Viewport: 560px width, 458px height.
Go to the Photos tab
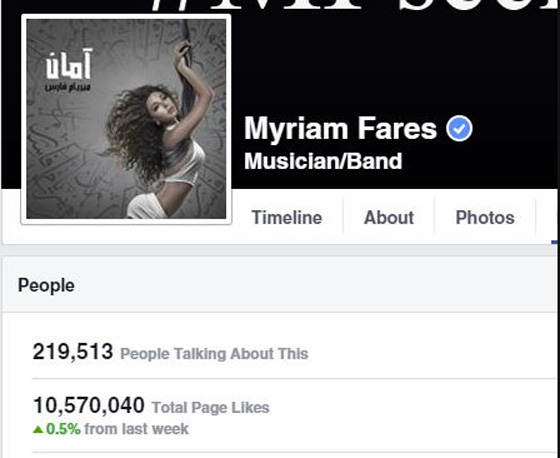[x=485, y=217]
